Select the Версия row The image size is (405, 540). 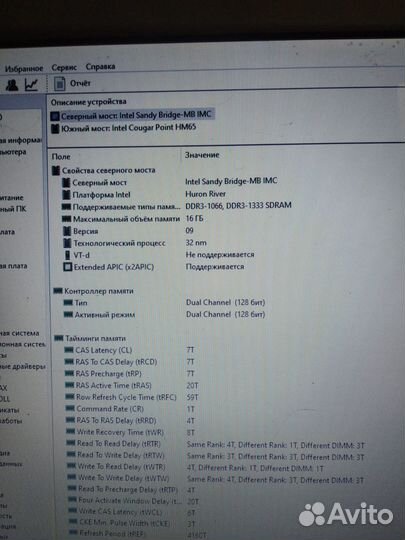click(x=86, y=231)
